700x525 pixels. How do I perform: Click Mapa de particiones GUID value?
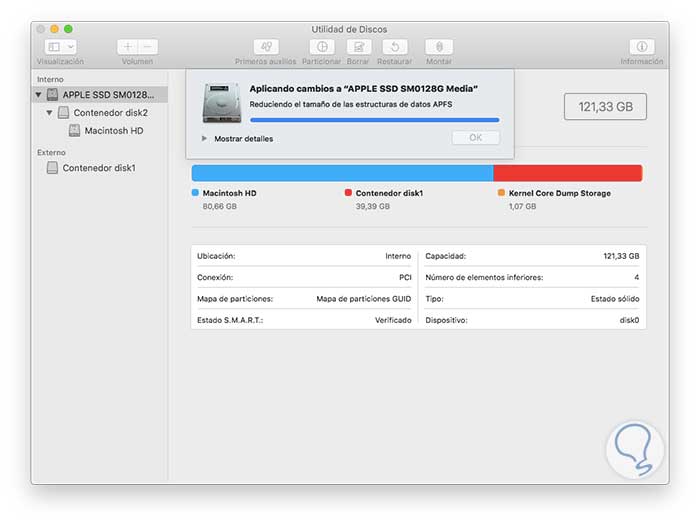pos(364,299)
